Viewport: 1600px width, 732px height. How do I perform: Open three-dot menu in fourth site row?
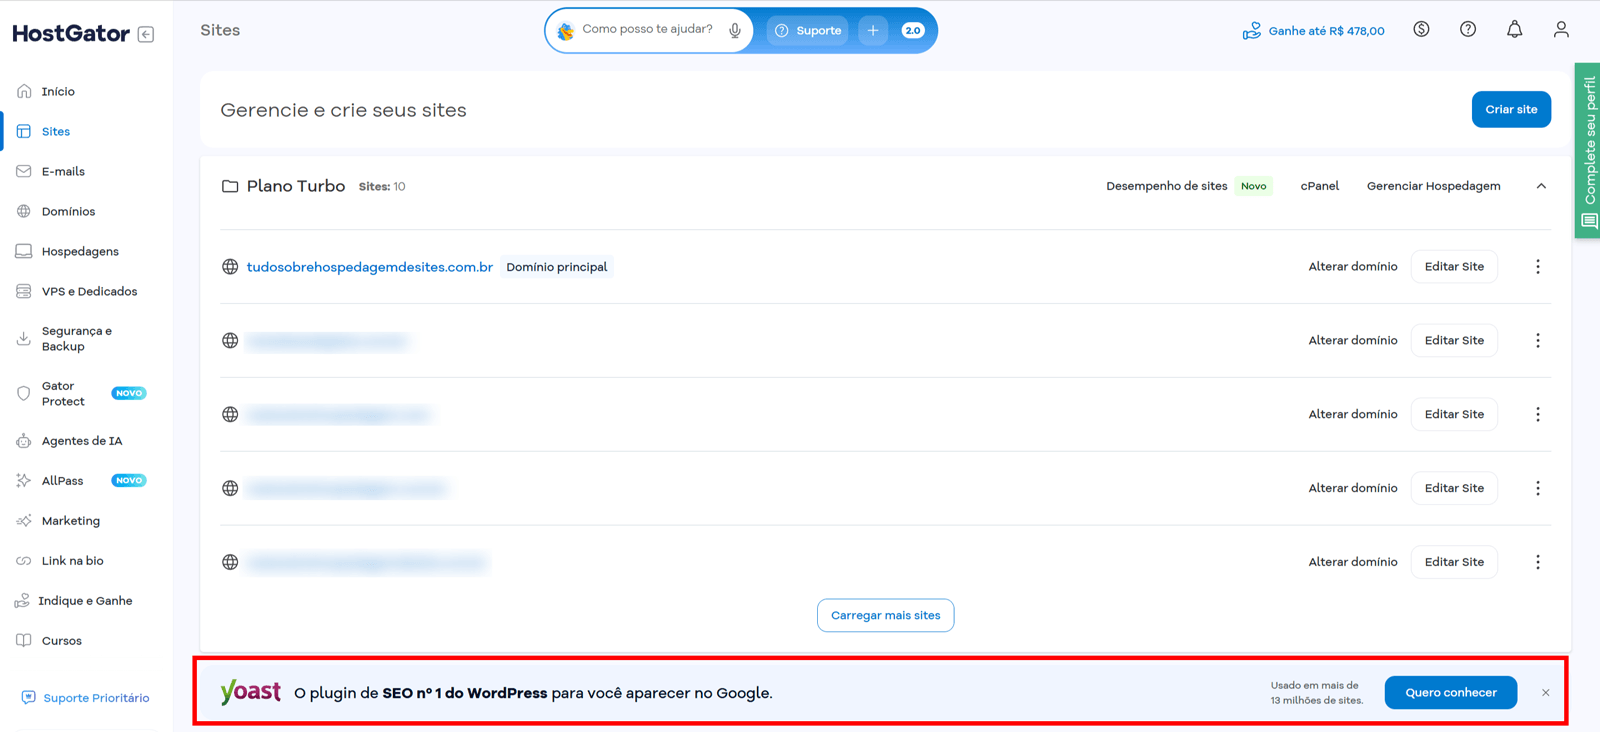pos(1538,488)
